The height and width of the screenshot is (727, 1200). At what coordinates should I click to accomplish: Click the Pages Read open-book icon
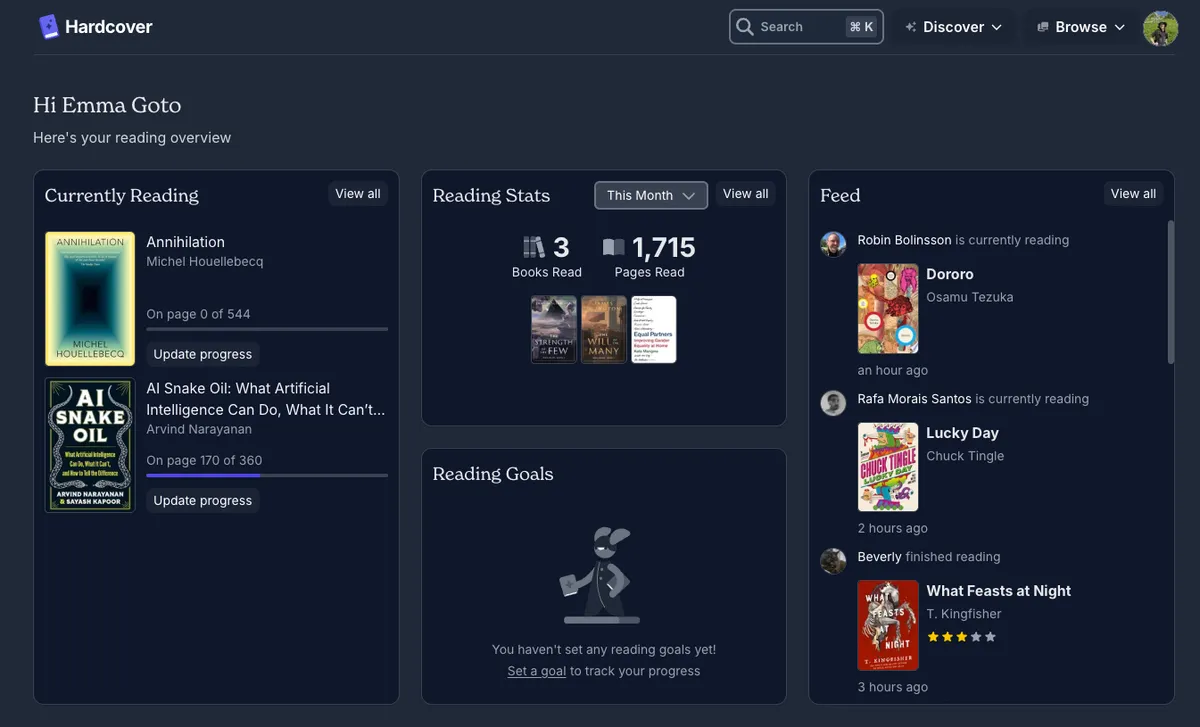click(613, 247)
